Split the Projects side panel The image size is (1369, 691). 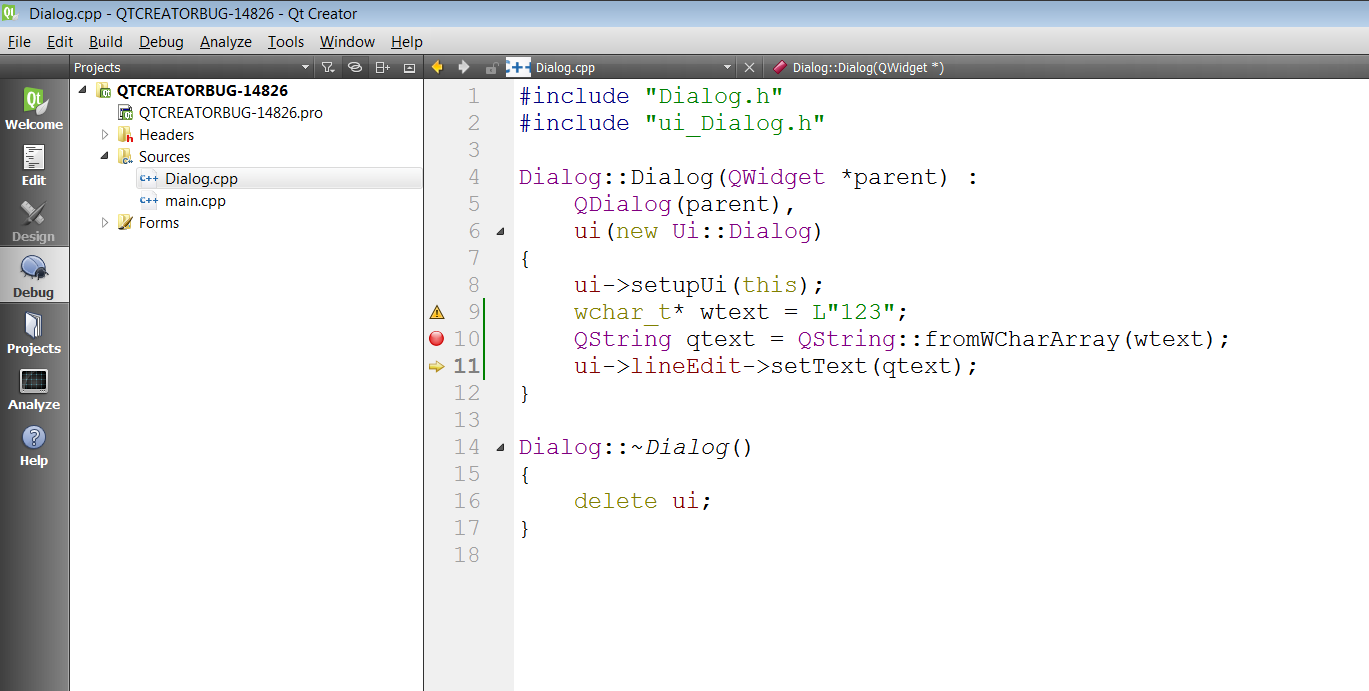382,68
